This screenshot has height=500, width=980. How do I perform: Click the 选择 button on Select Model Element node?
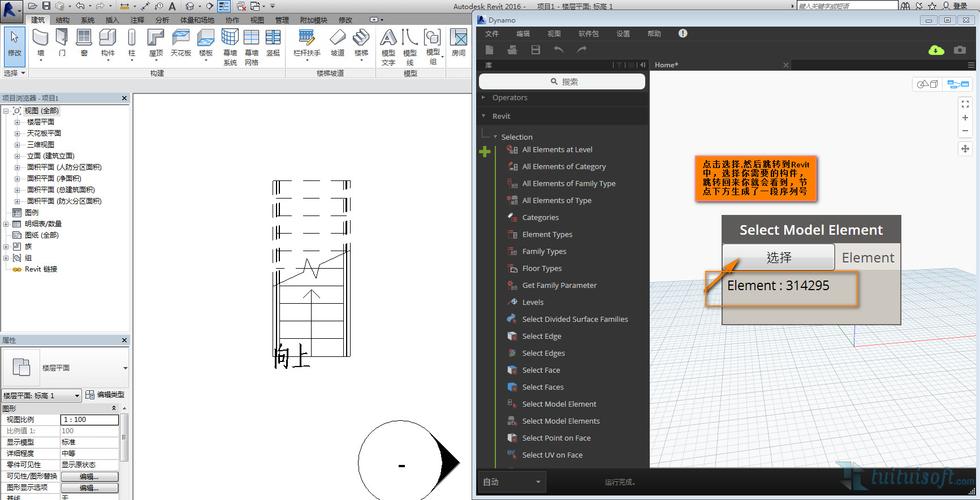pyautogui.click(x=778, y=257)
